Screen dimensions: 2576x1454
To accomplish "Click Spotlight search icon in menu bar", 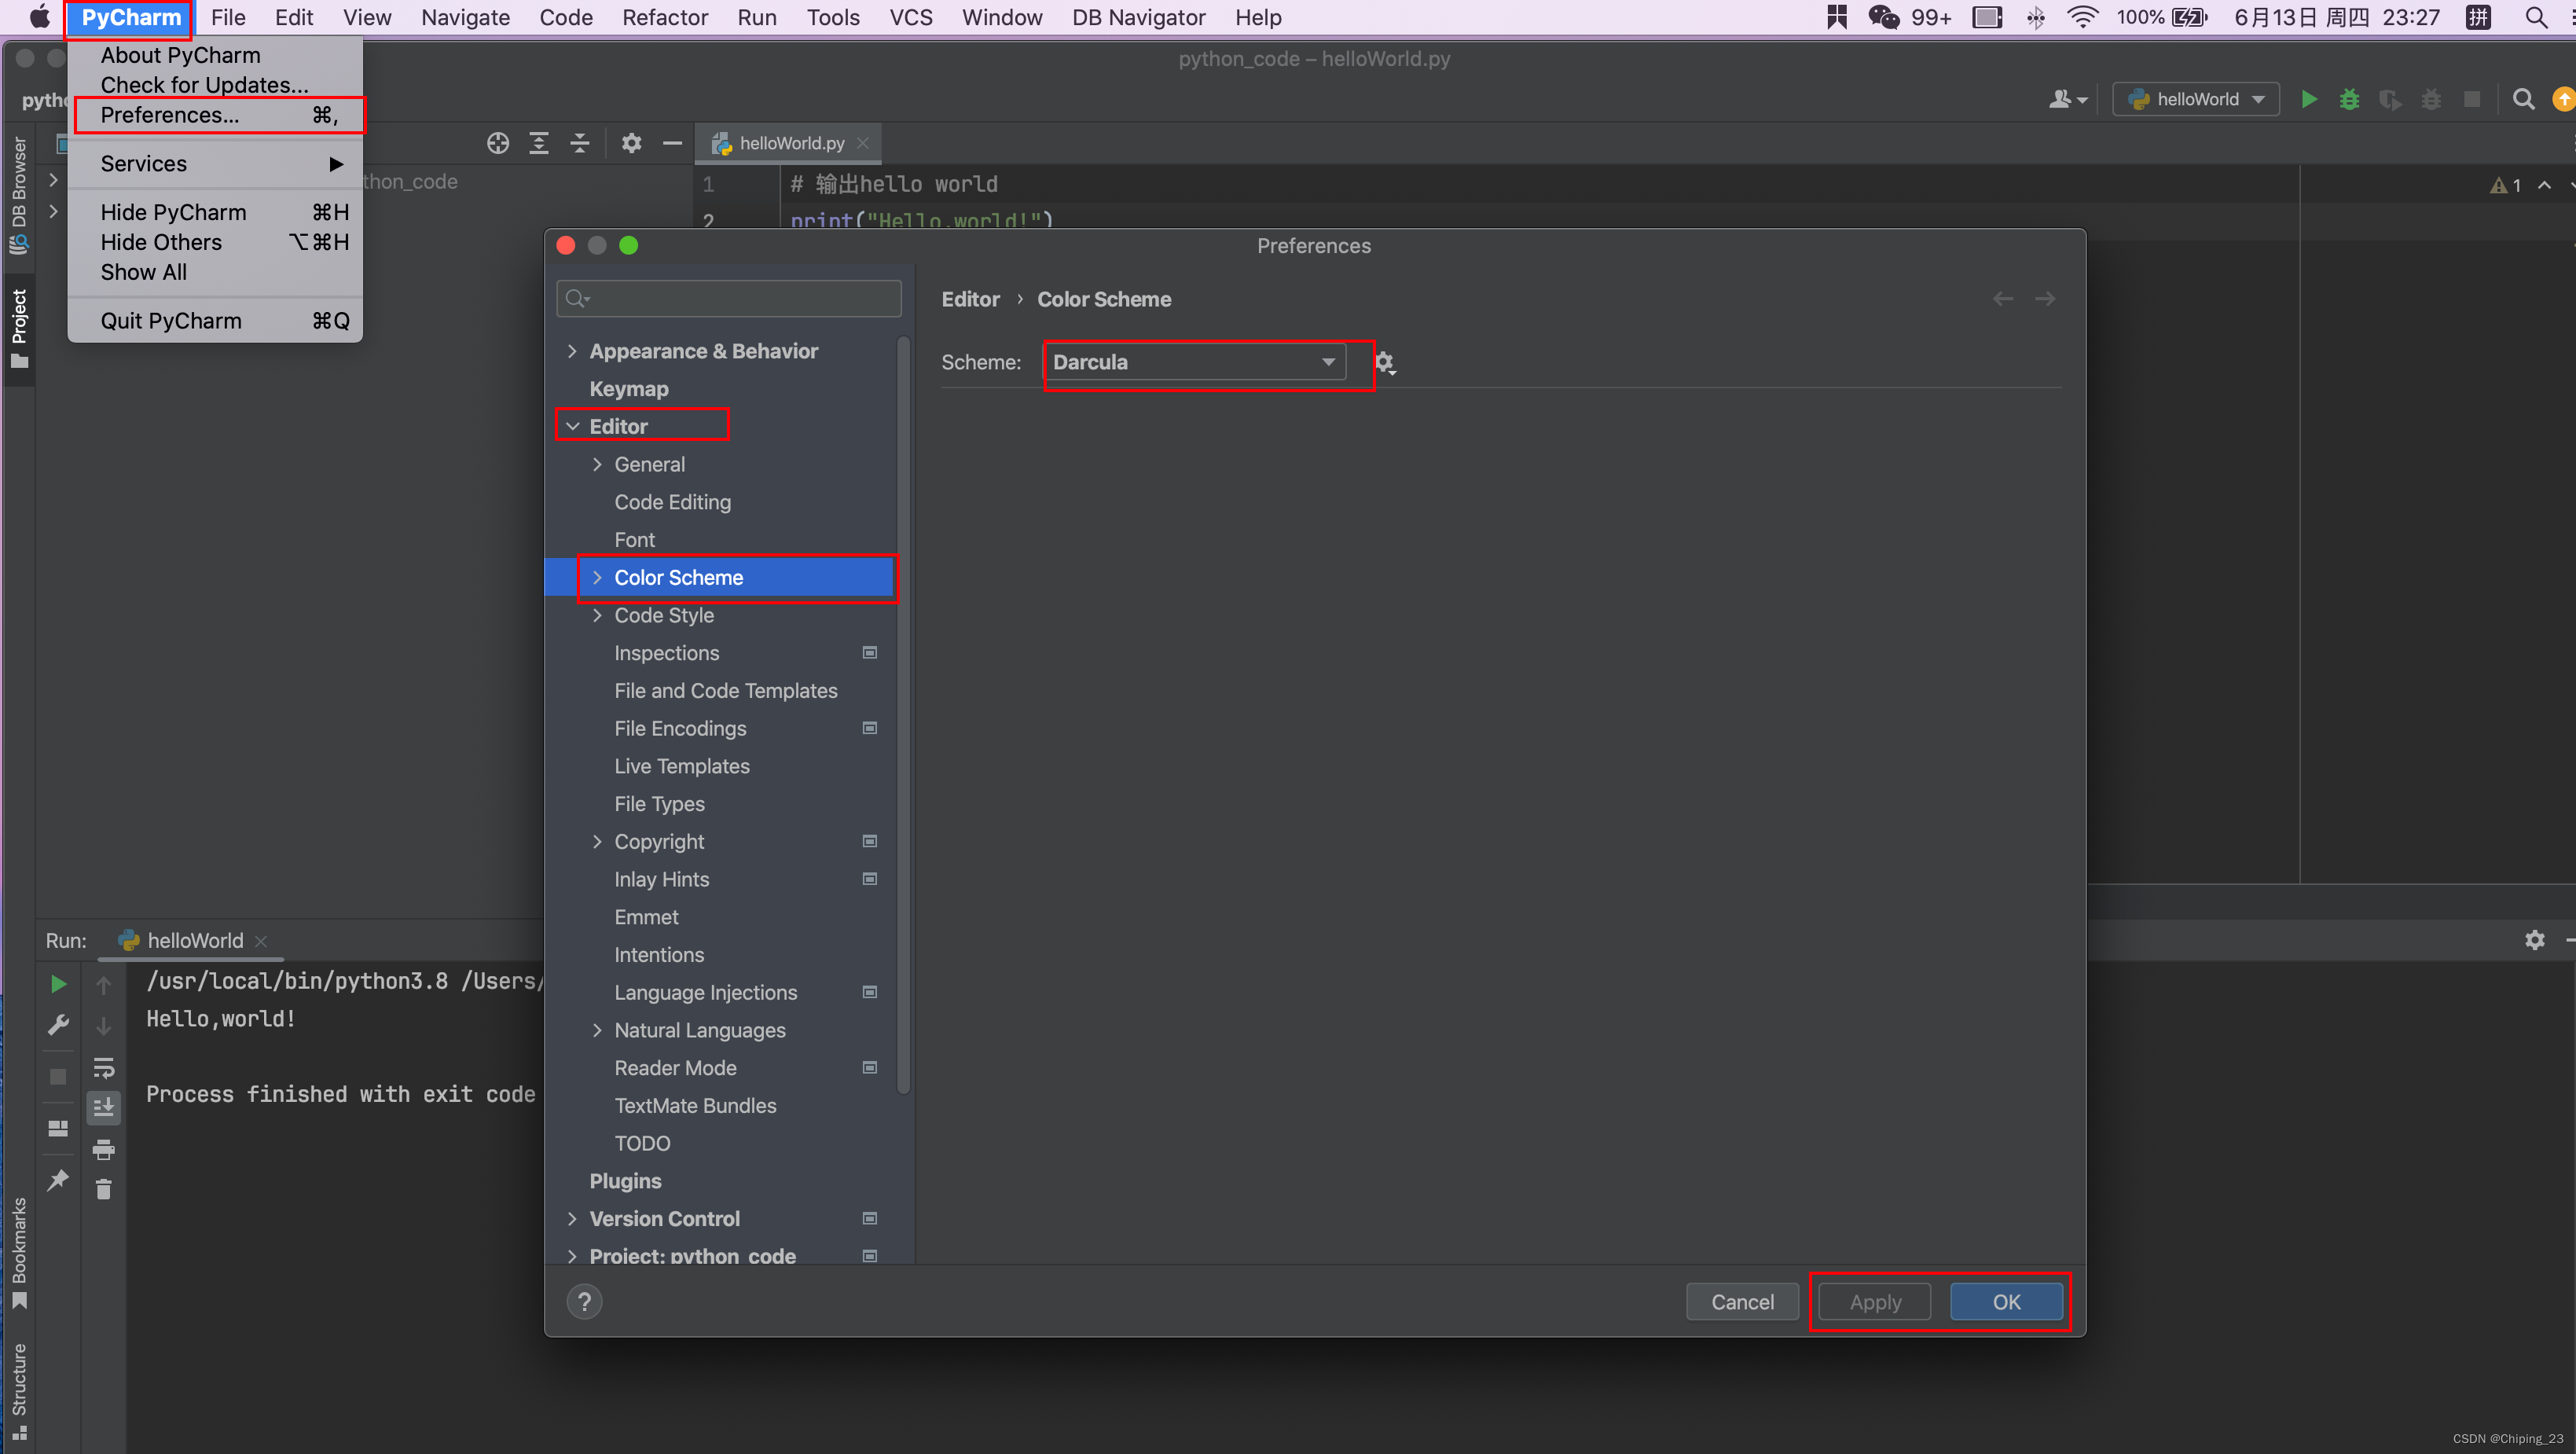I will [x=2536, y=17].
